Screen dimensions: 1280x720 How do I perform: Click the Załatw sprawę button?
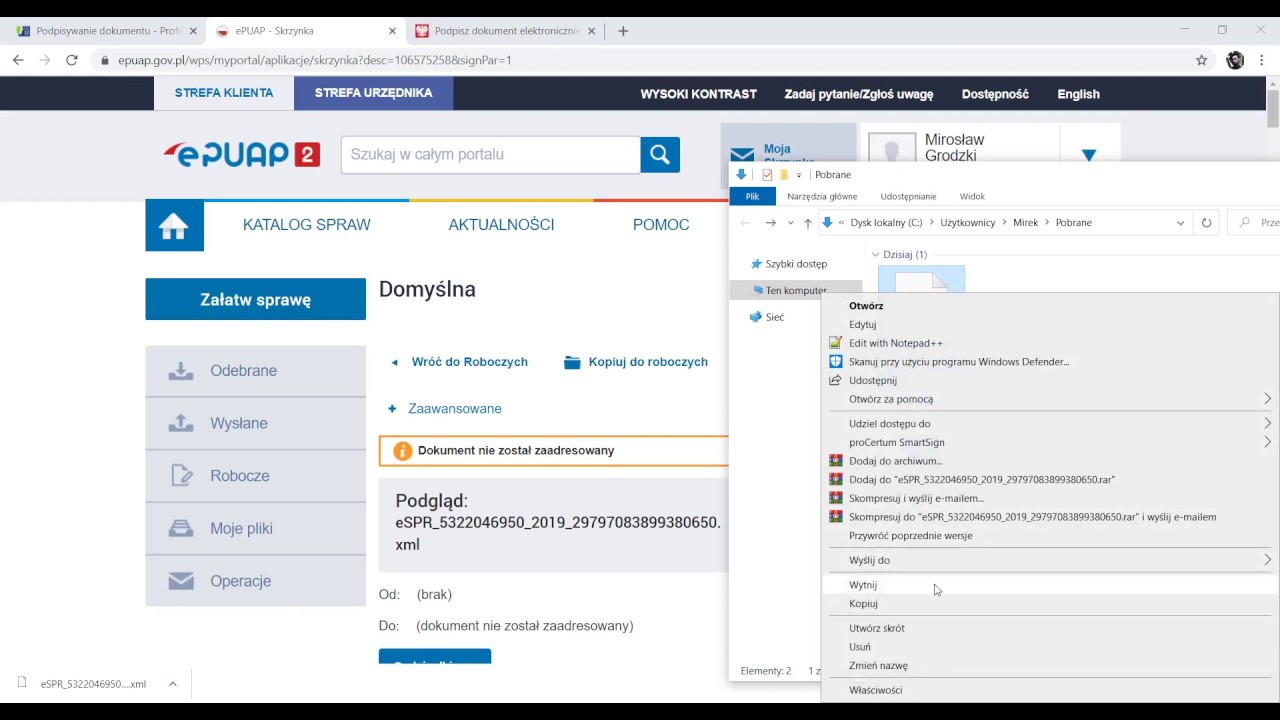[x=256, y=299]
